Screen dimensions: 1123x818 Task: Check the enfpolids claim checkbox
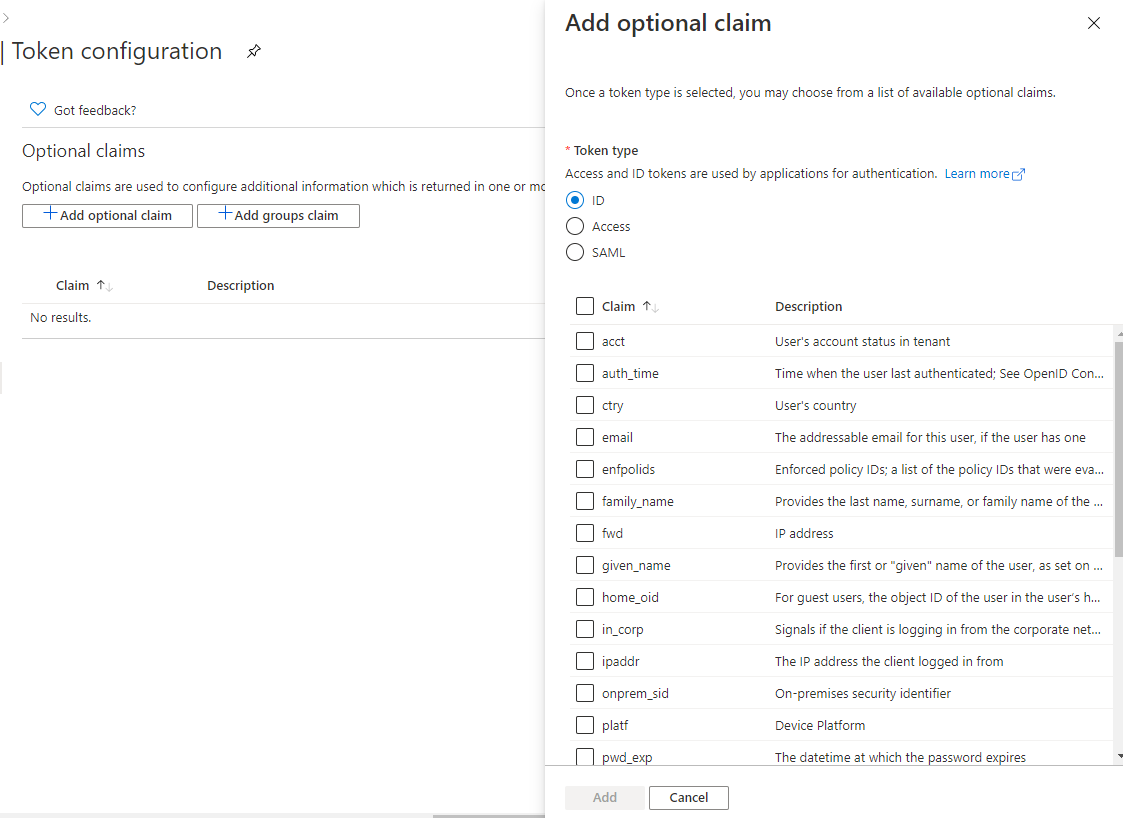pyautogui.click(x=585, y=469)
